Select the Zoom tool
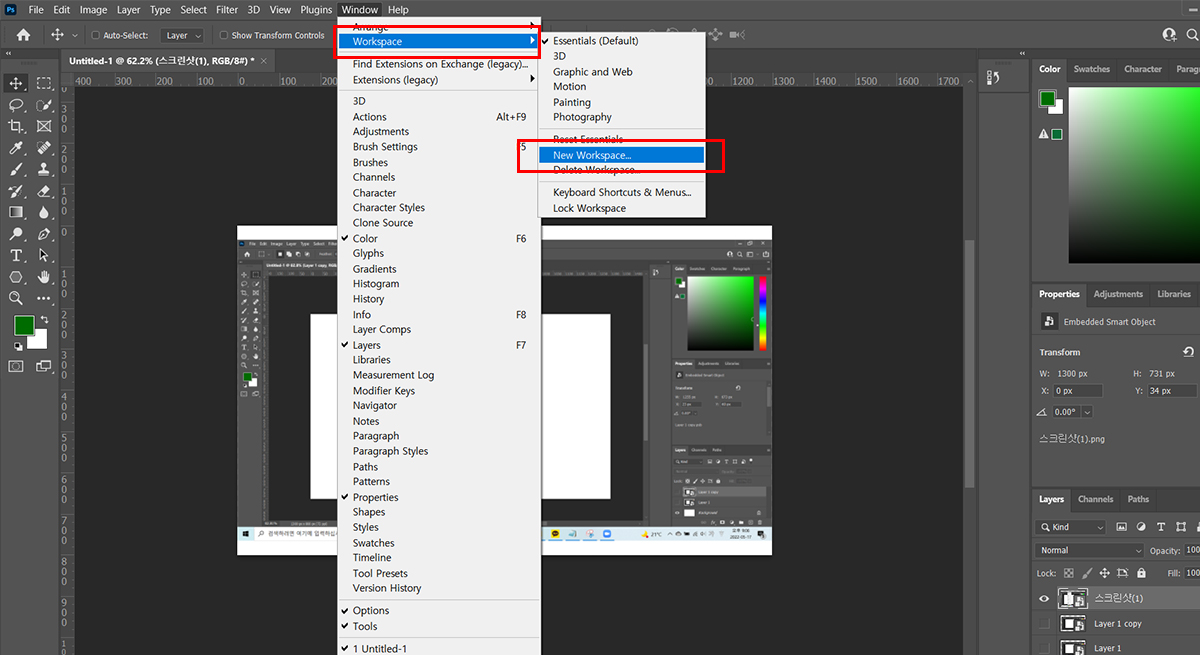Screen dimensions: 1200x655 pos(16,298)
